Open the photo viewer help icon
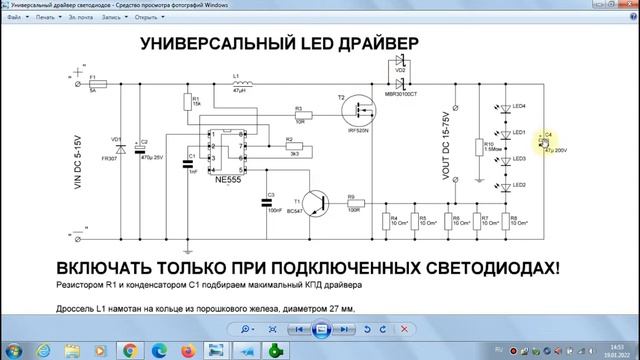Viewport: 640px width, 360px height. point(634,17)
